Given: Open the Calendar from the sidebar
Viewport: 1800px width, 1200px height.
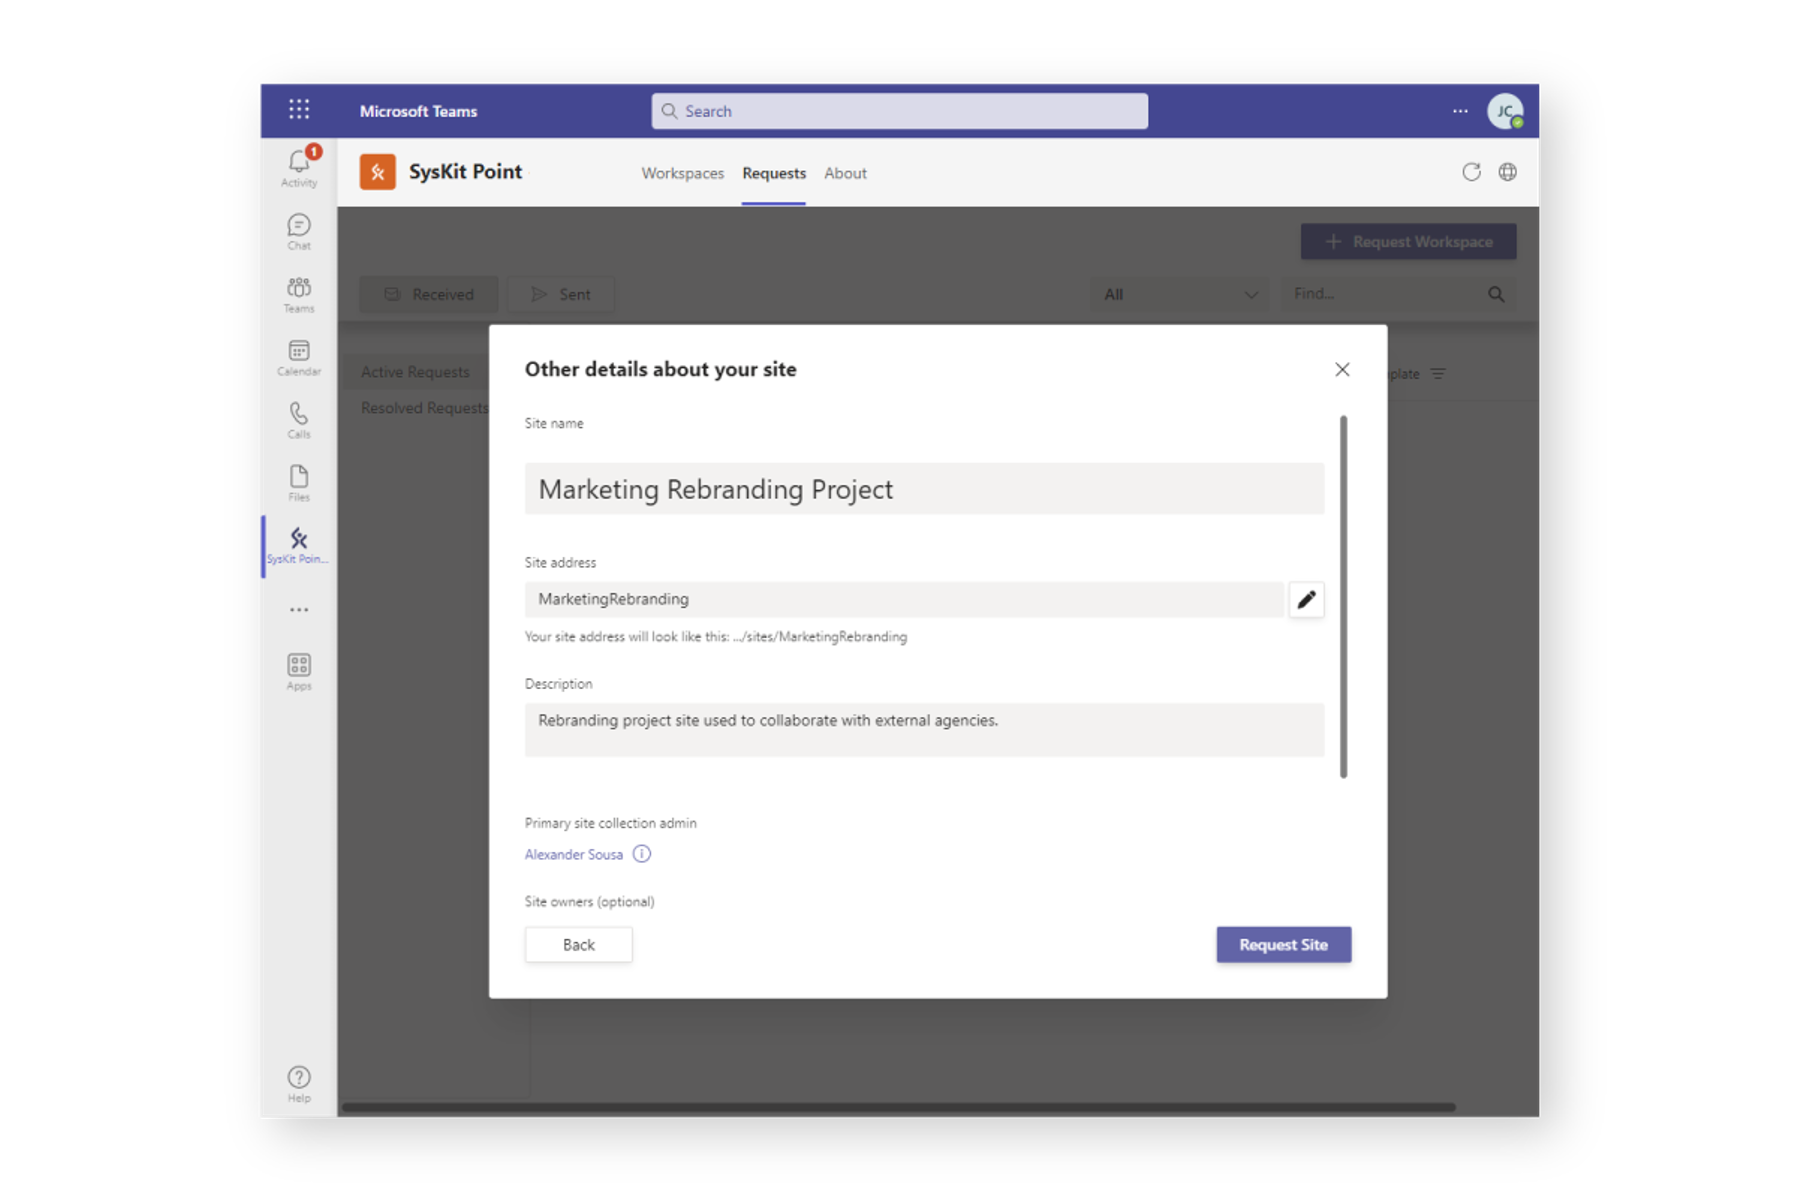Looking at the screenshot, I should (297, 357).
